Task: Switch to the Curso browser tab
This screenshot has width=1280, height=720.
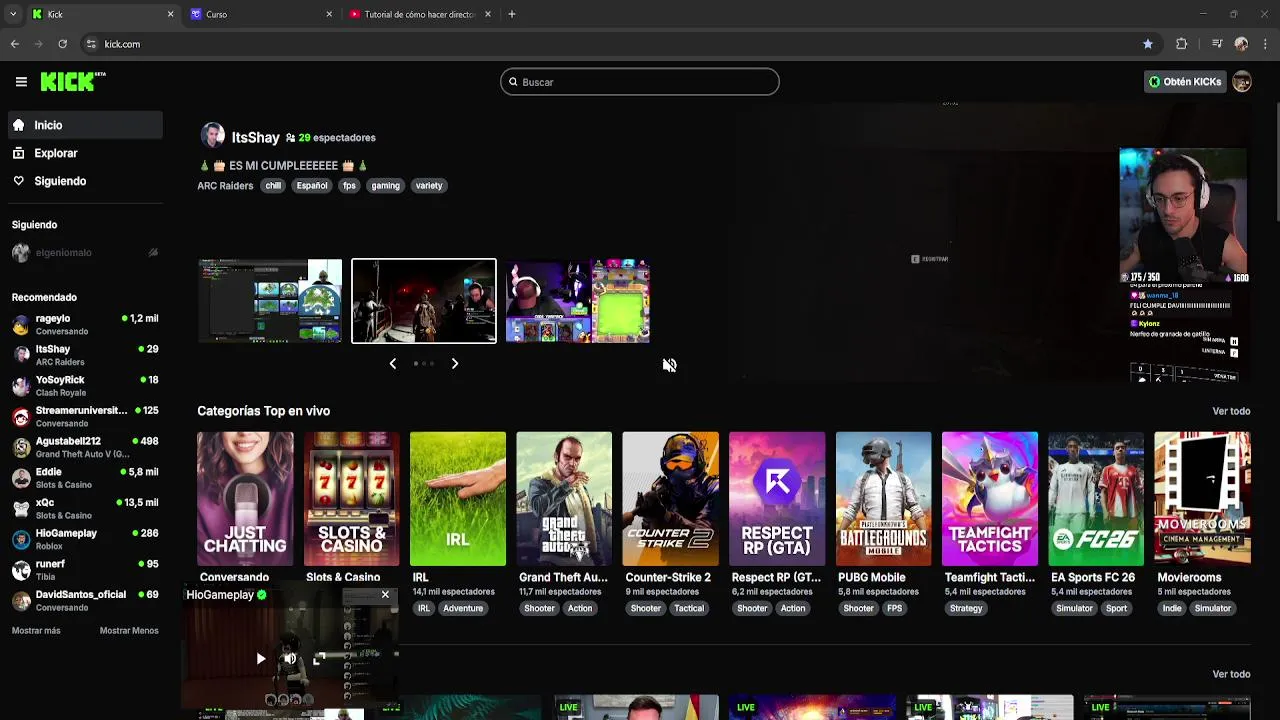Action: coord(263,14)
